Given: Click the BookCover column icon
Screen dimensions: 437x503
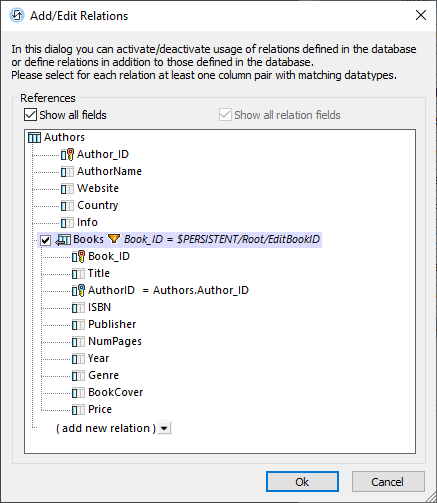Looking at the screenshot, I should [x=78, y=393].
